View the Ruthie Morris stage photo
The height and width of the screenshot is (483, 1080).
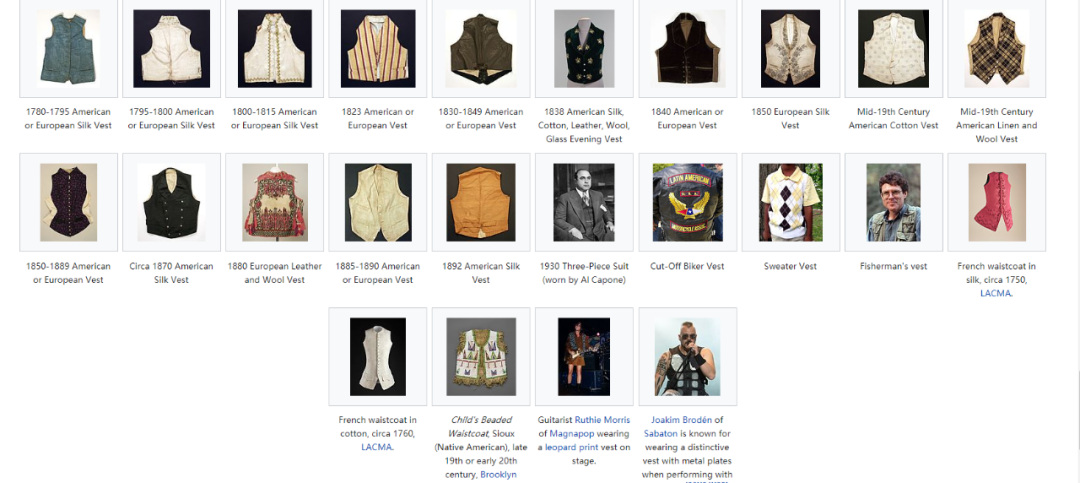tap(584, 356)
